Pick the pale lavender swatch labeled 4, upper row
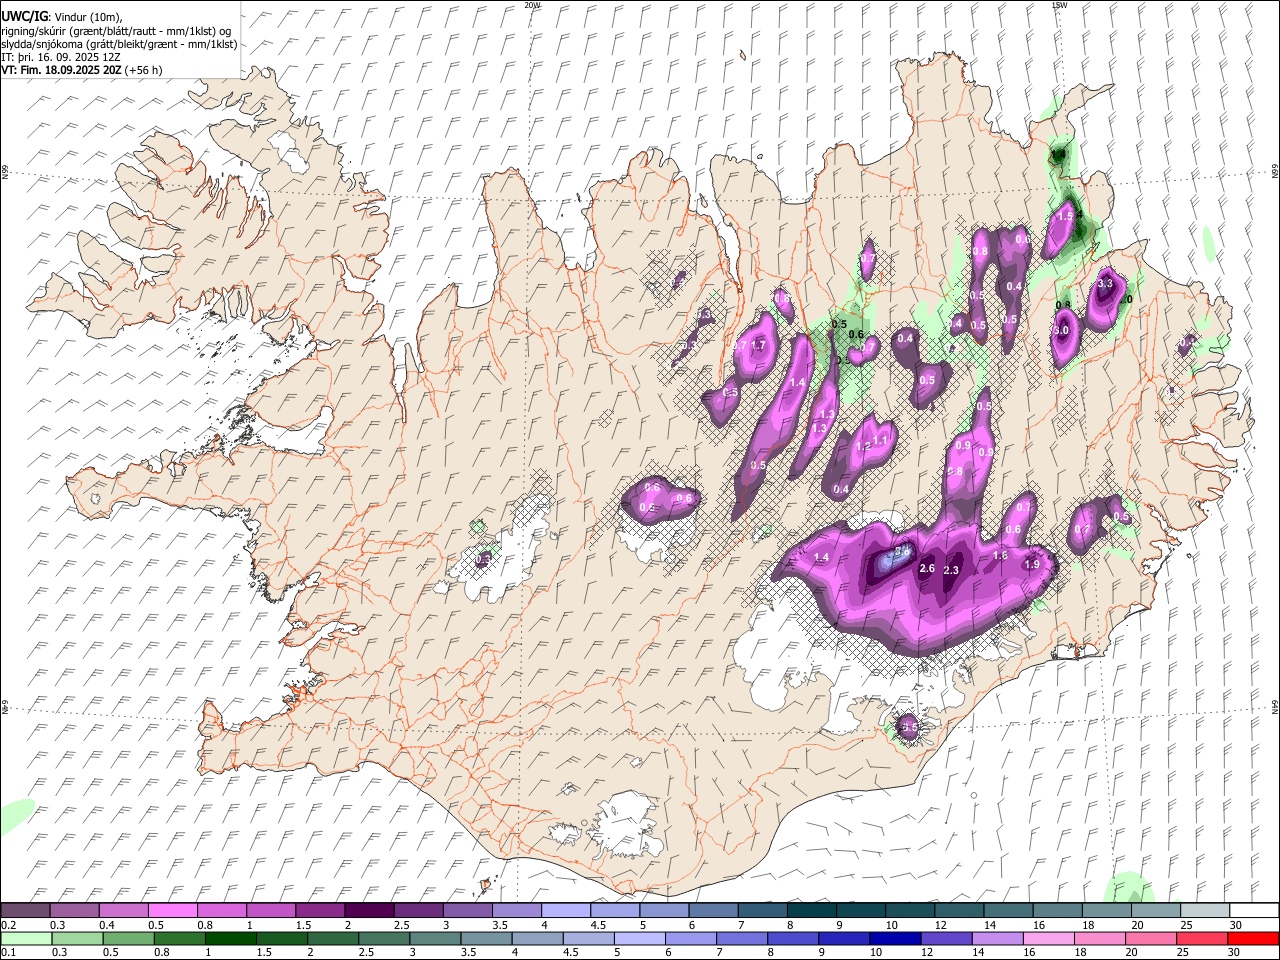 point(566,911)
